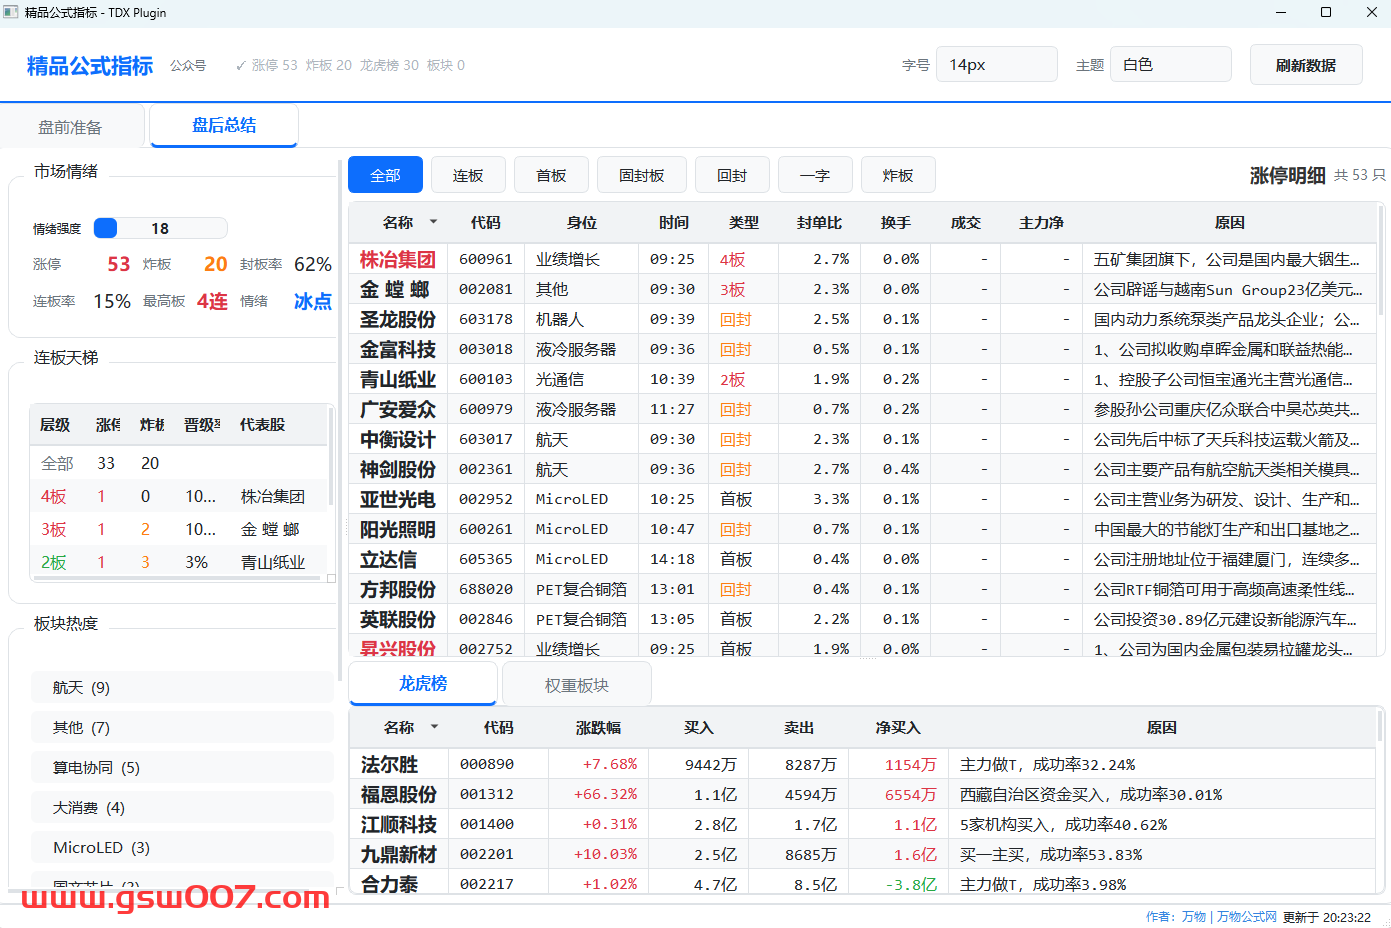Select the 株冶集团 row in 涨停明细

tap(398, 259)
